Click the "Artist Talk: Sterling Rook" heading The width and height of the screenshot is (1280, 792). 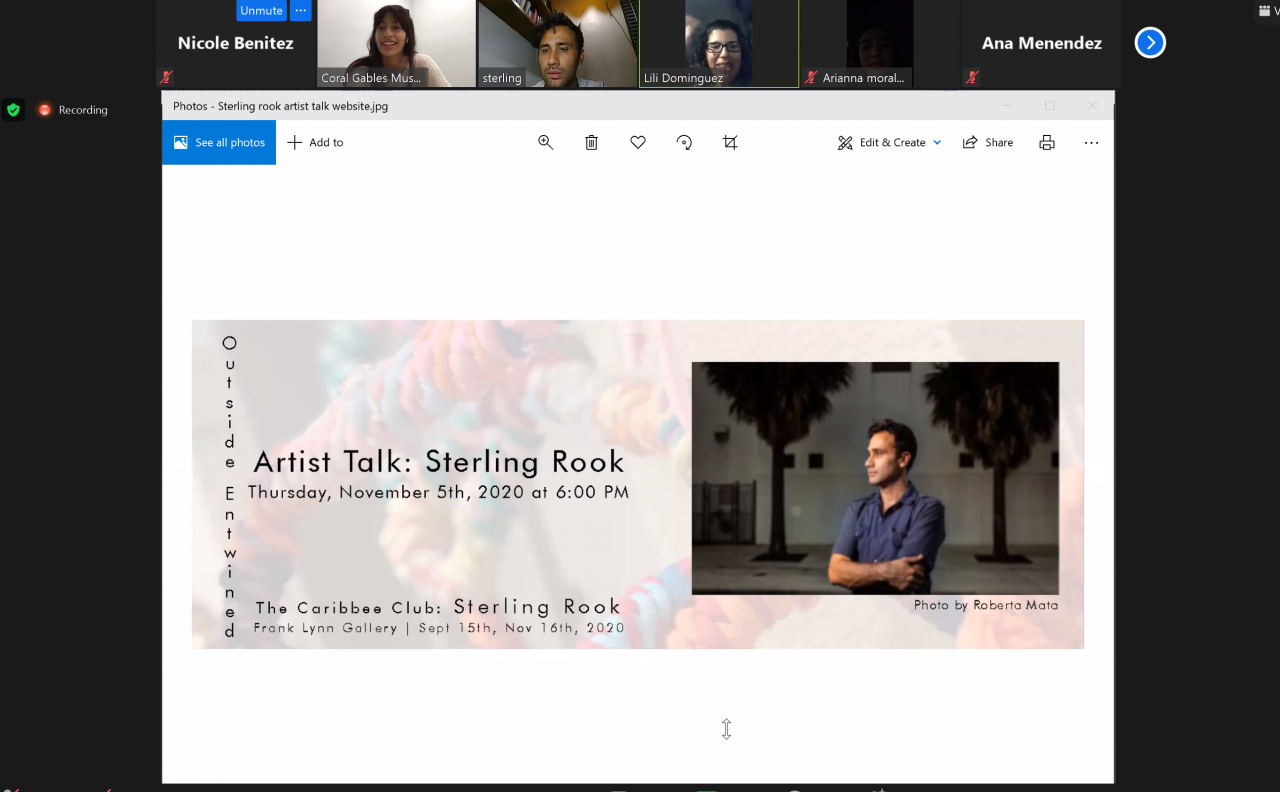(x=439, y=461)
